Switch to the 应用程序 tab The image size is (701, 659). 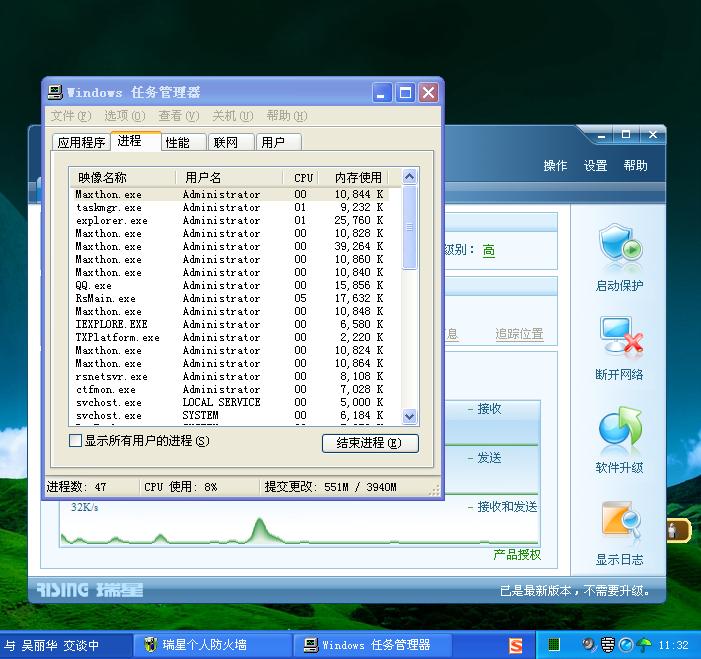pos(81,142)
